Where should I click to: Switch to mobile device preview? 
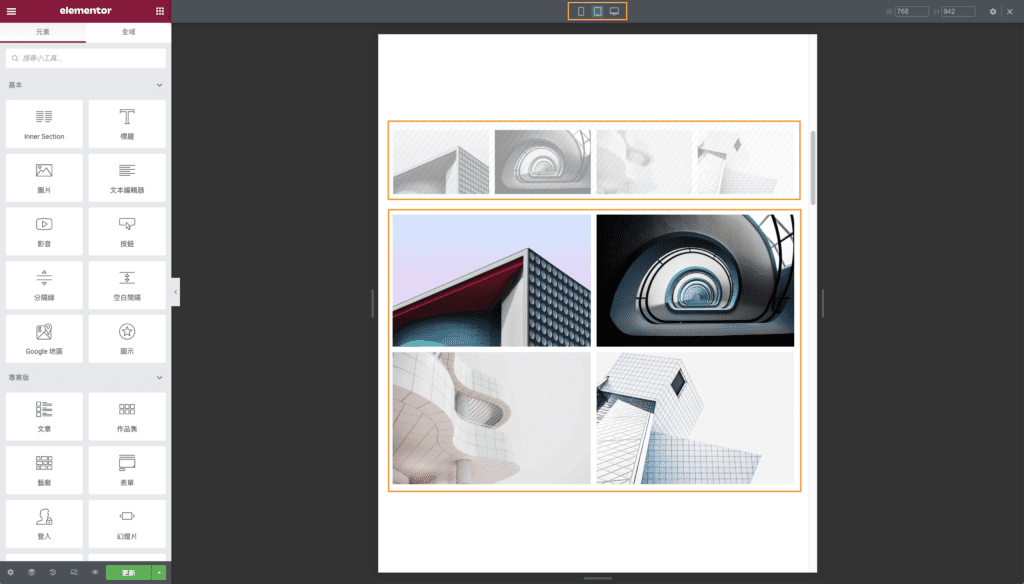pyautogui.click(x=581, y=12)
